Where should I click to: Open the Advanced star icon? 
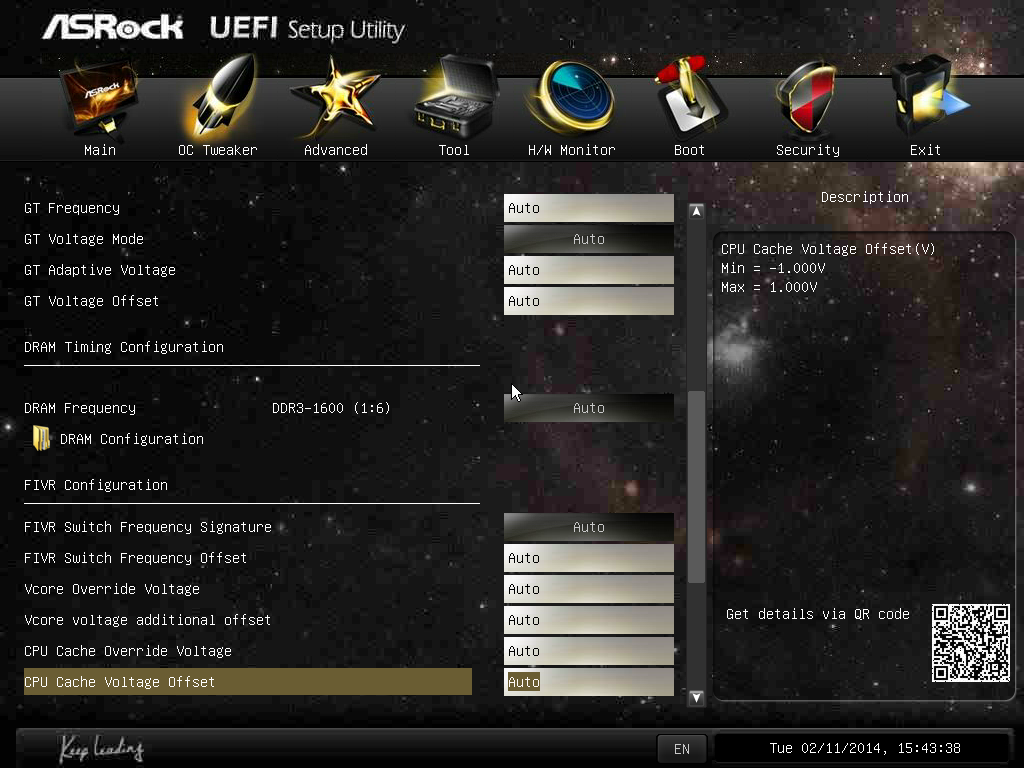pos(335,102)
